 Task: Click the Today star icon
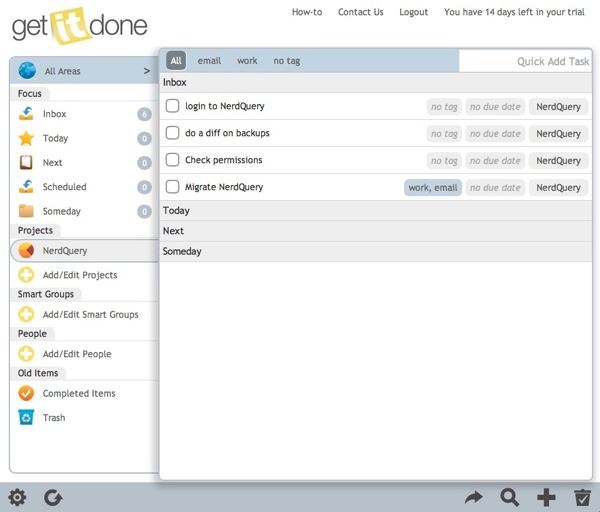(26, 138)
